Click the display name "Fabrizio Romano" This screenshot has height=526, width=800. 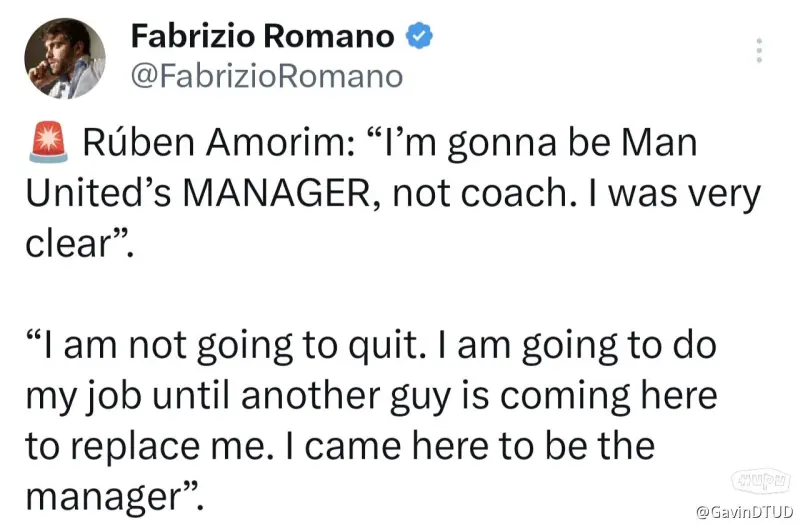[262, 37]
